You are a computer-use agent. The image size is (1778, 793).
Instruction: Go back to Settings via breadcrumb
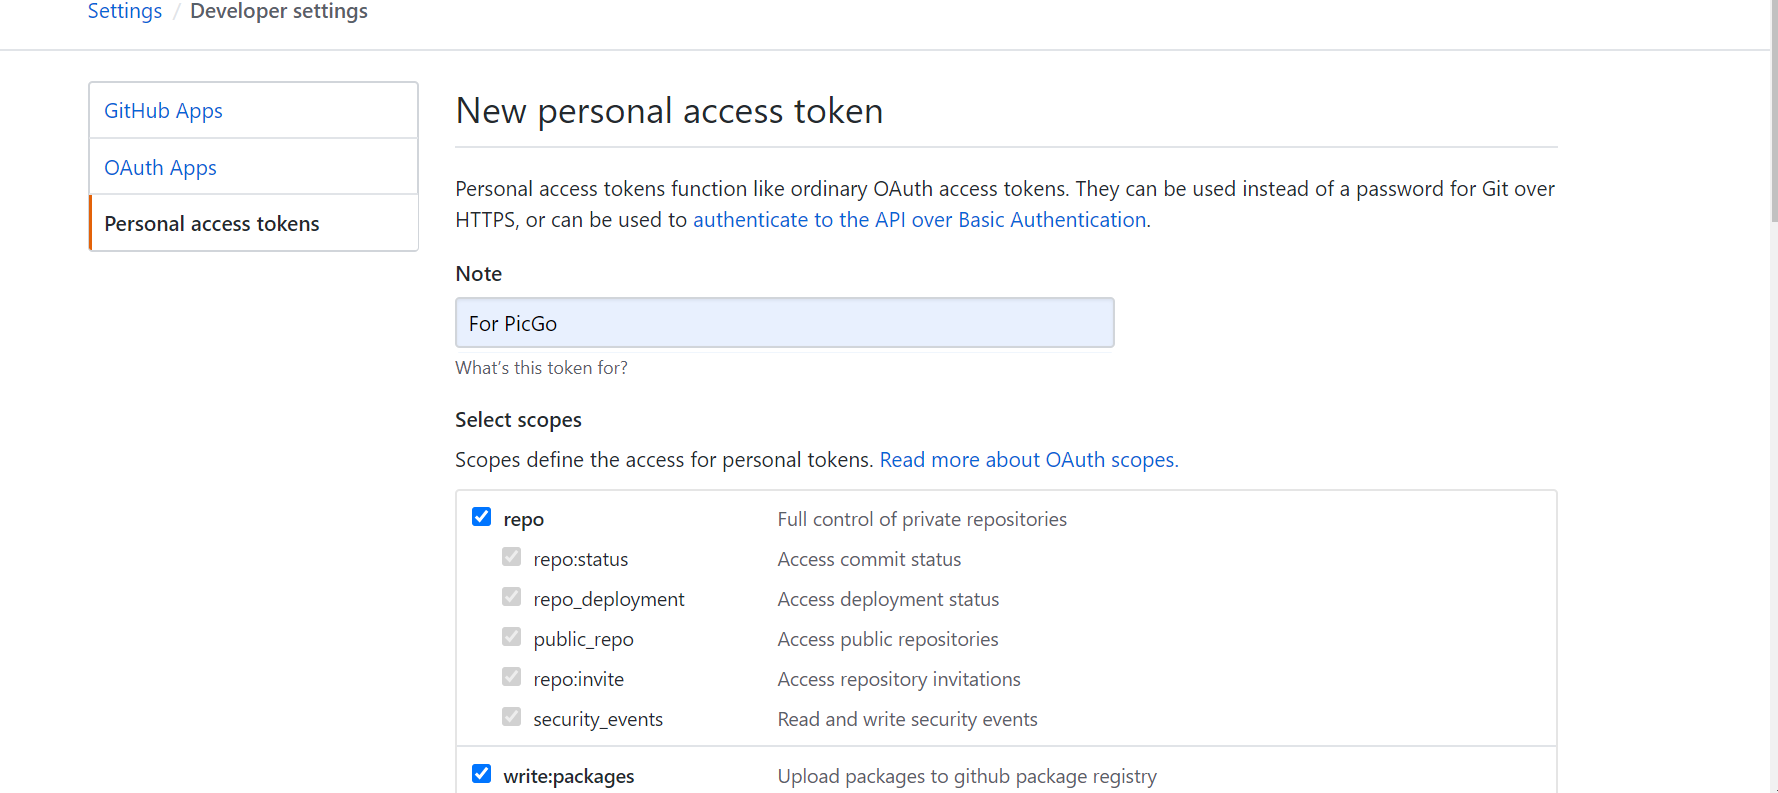tap(125, 11)
